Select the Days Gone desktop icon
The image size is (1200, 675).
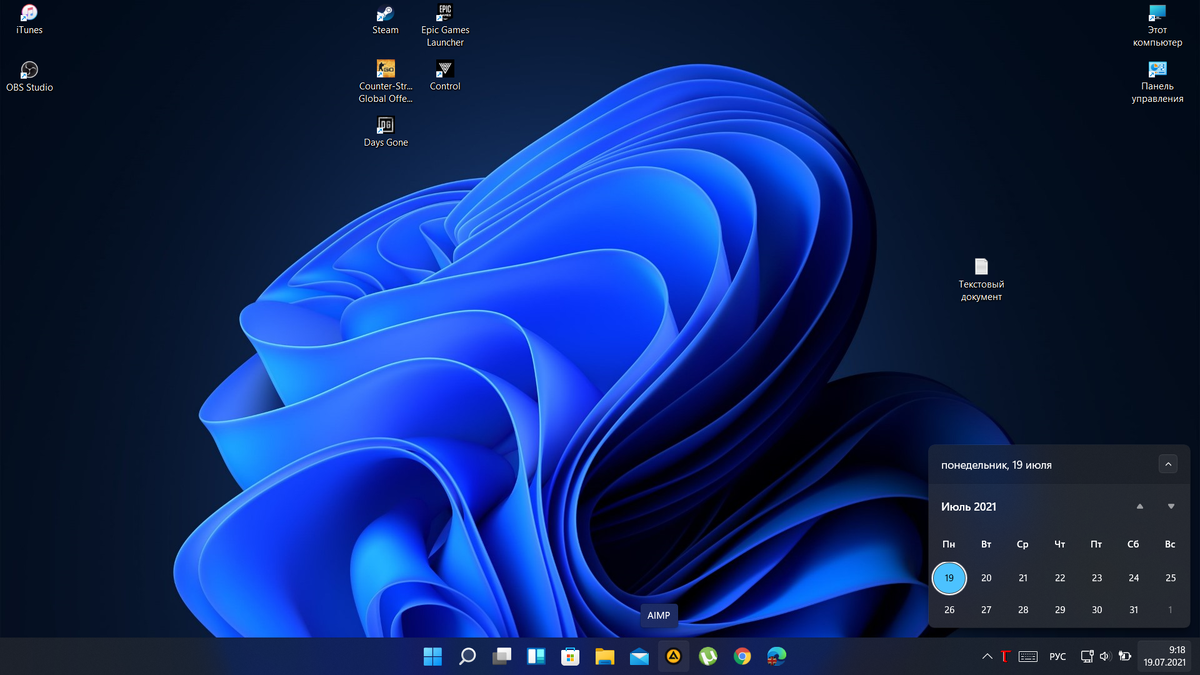pyautogui.click(x=385, y=132)
